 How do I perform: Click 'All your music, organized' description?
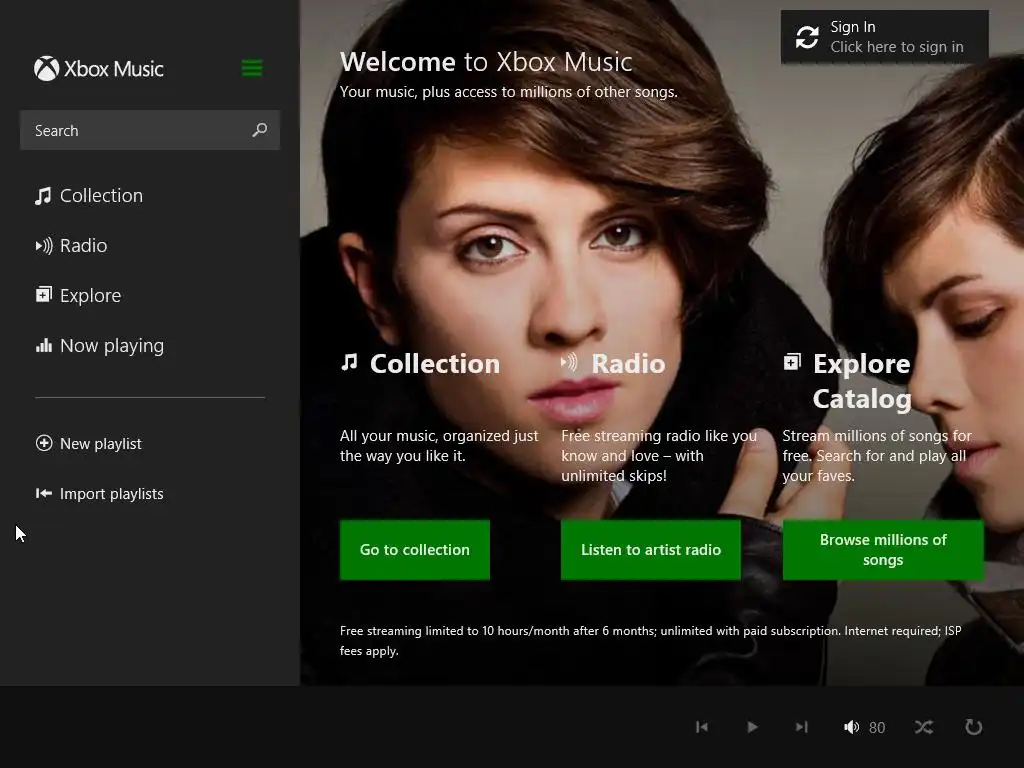click(x=439, y=445)
